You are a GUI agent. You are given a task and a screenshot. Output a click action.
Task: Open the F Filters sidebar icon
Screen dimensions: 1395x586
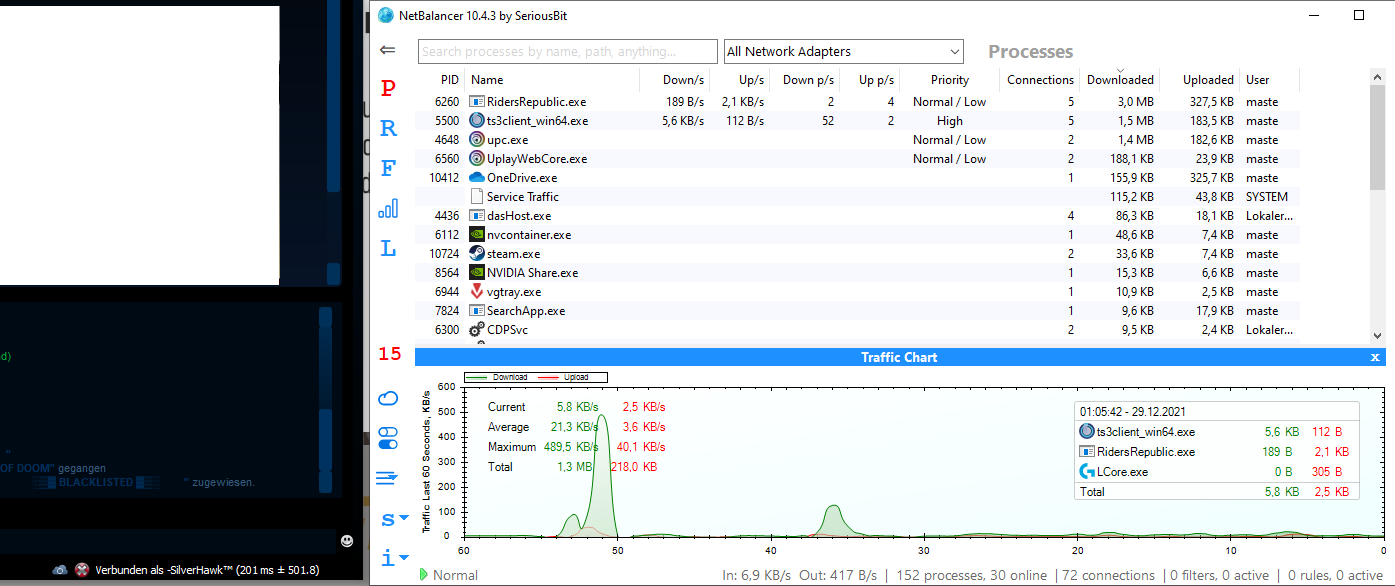[x=389, y=169]
